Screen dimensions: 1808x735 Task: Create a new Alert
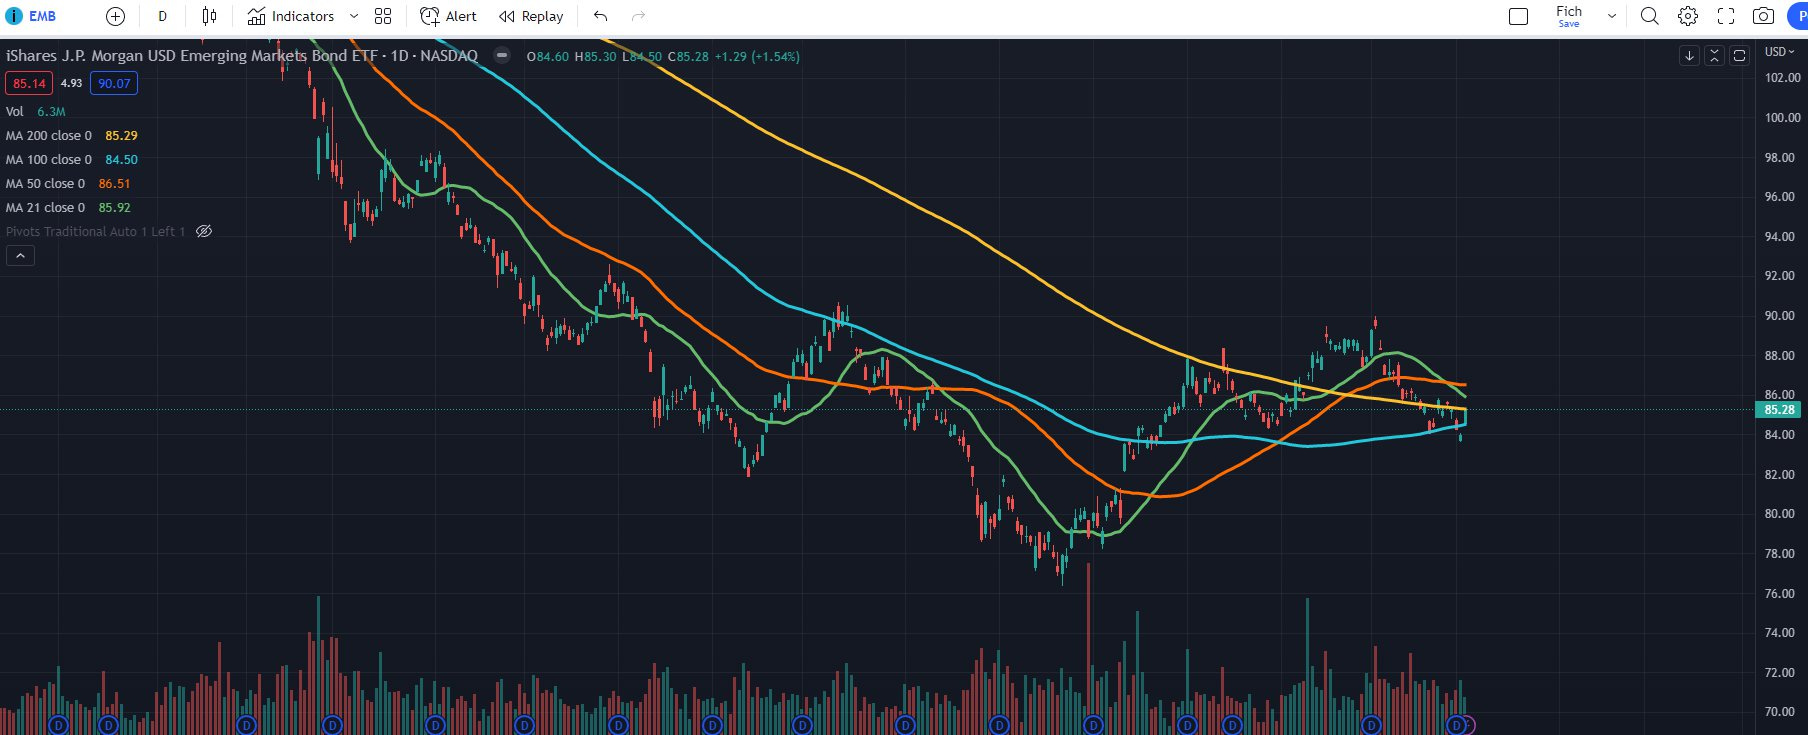click(x=448, y=16)
